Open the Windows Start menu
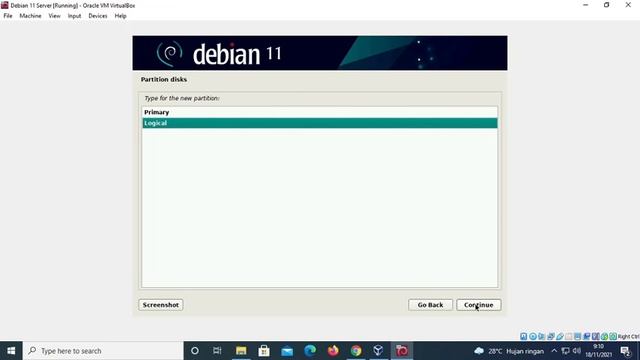 click(x=11, y=351)
